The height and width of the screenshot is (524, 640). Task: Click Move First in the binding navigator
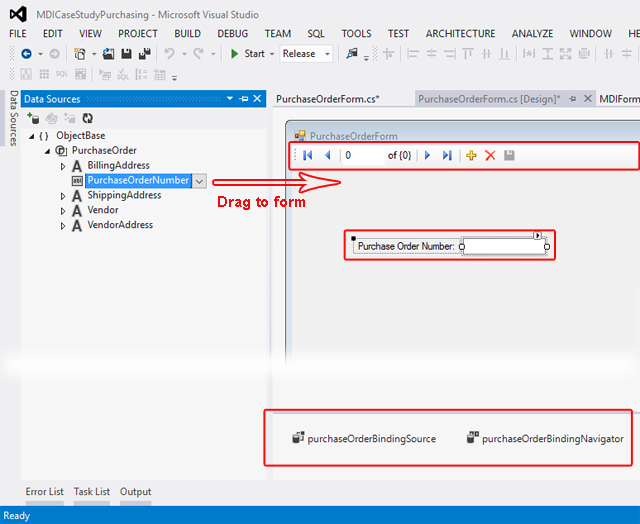(308, 155)
